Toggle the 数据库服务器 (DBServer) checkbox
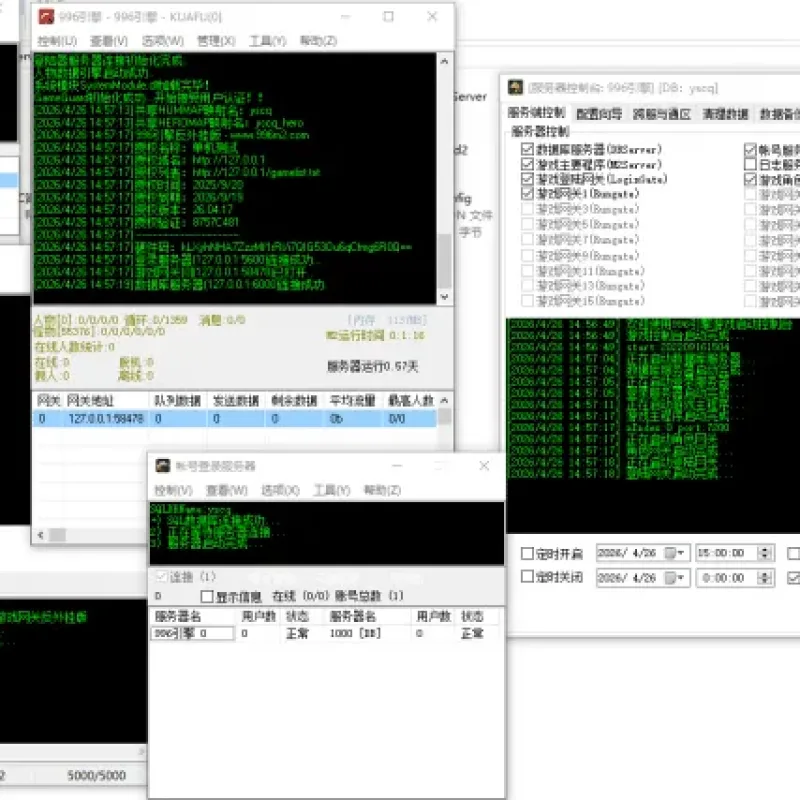800x800 pixels. 527,149
